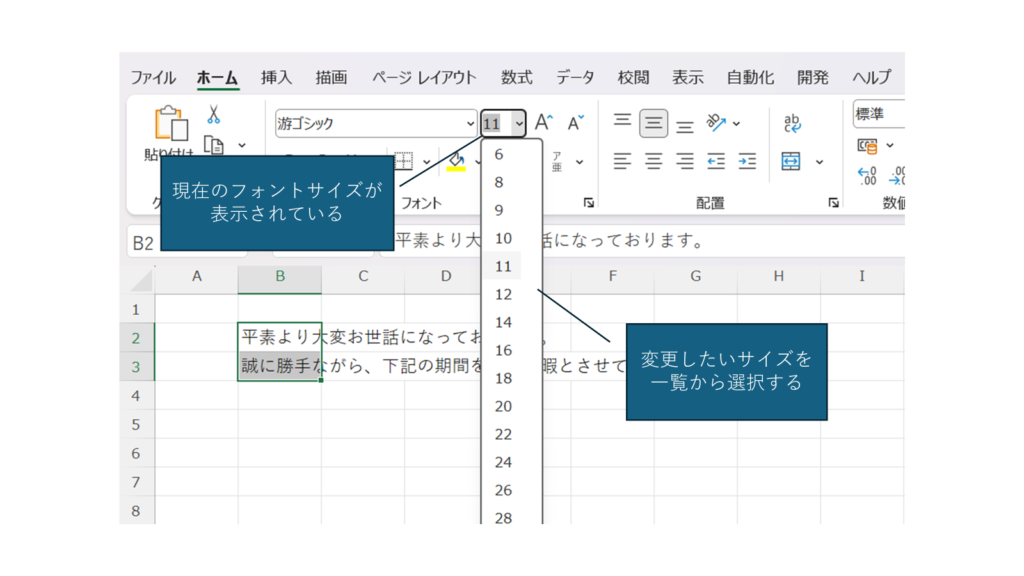This screenshot has height=576, width=1024.
Task: Expand the 標準 number format dropdown
Action: [878, 114]
